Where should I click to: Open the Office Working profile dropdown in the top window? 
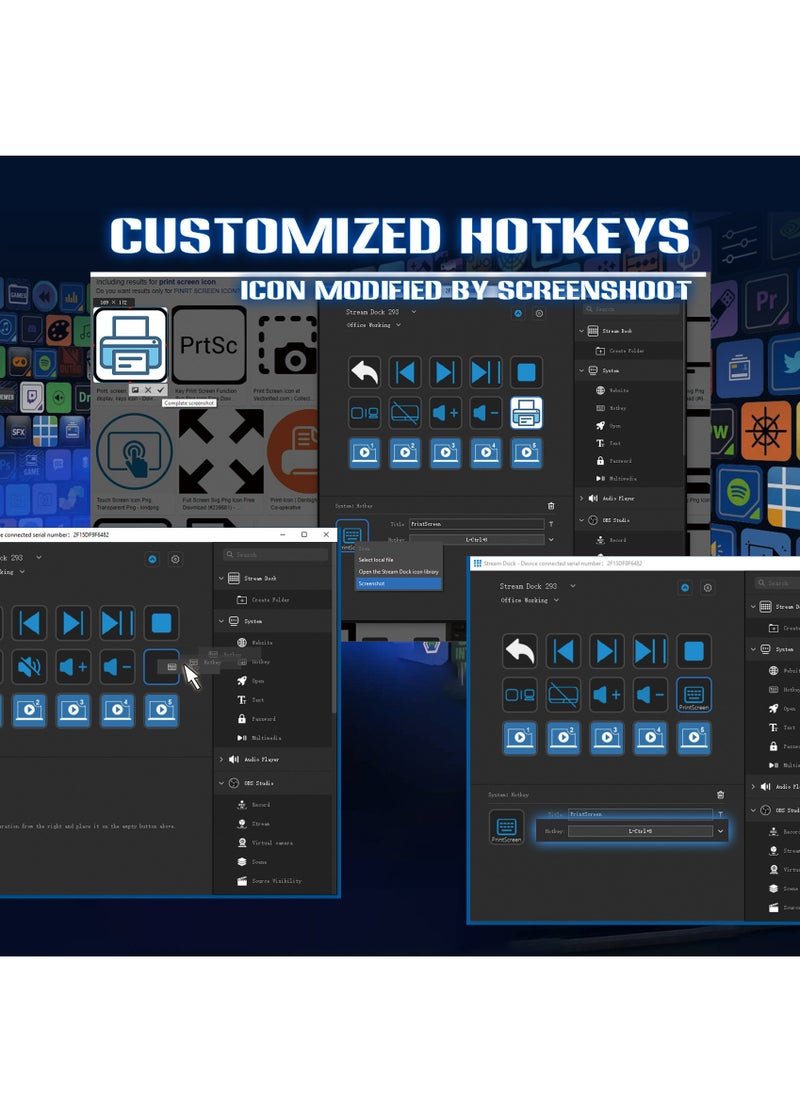[399, 325]
